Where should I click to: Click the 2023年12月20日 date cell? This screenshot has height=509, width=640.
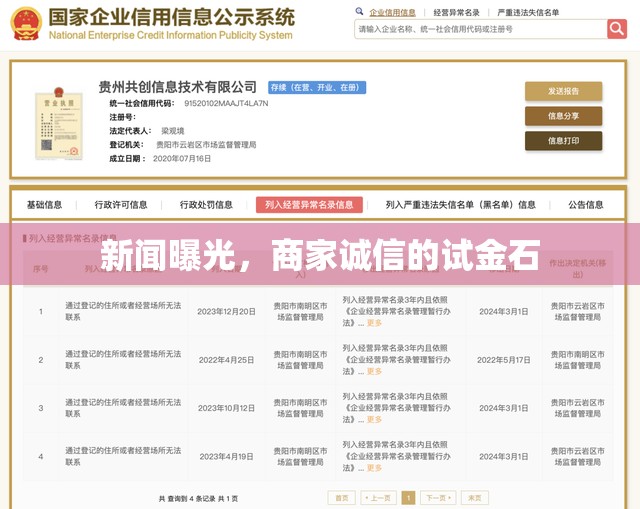pos(227,311)
